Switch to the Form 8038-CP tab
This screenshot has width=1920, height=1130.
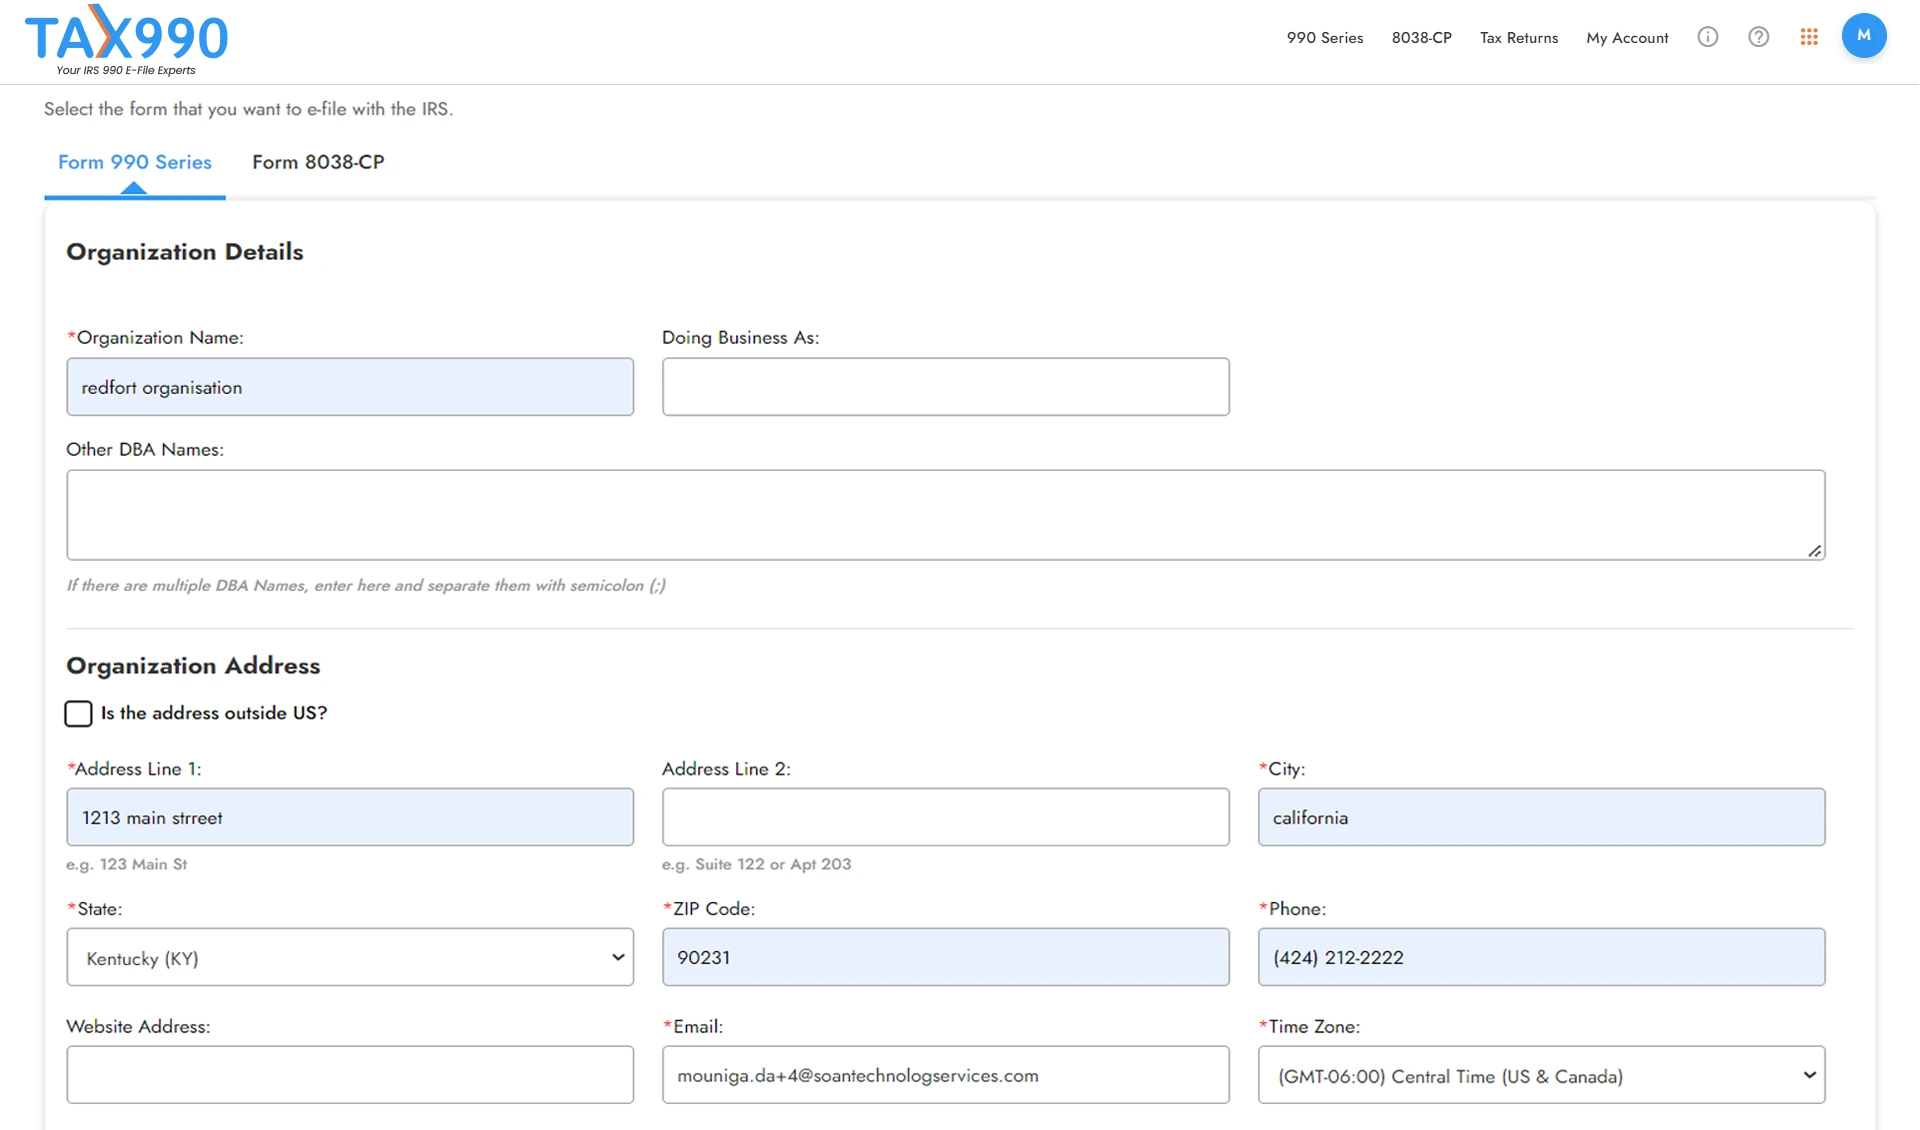tap(317, 161)
